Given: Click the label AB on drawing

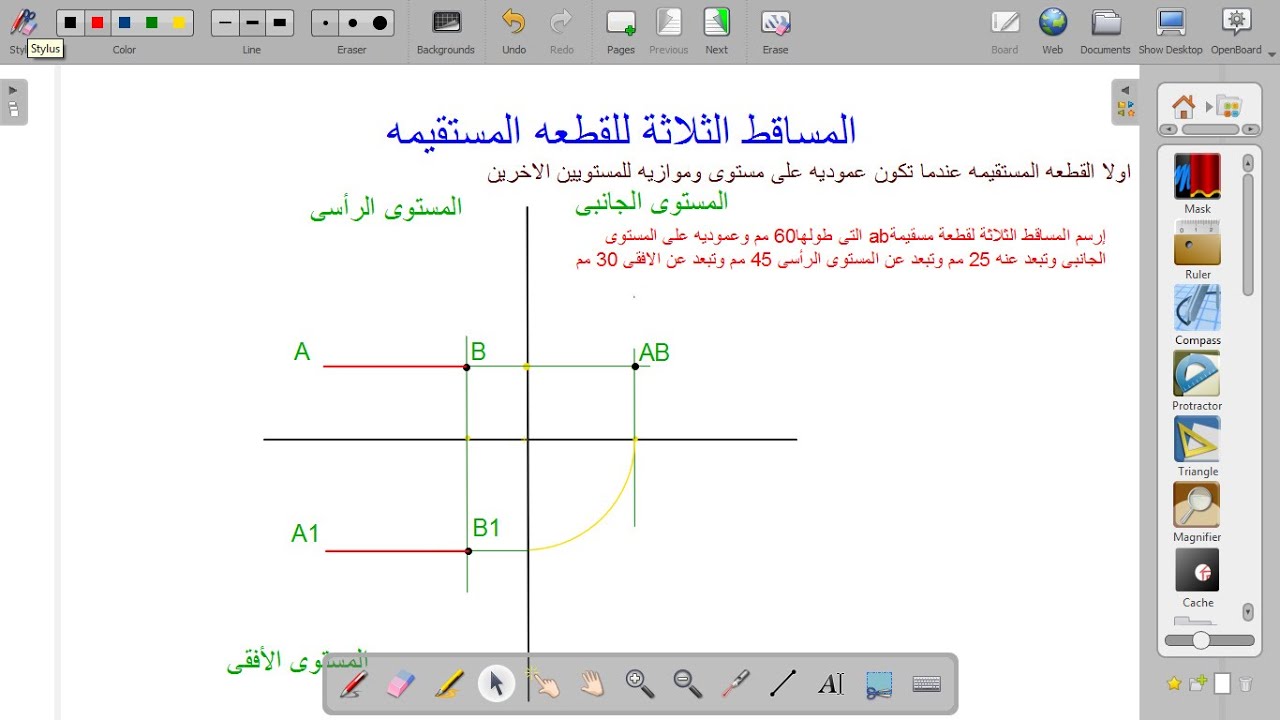Looking at the screenshot, I should point(654,352).
